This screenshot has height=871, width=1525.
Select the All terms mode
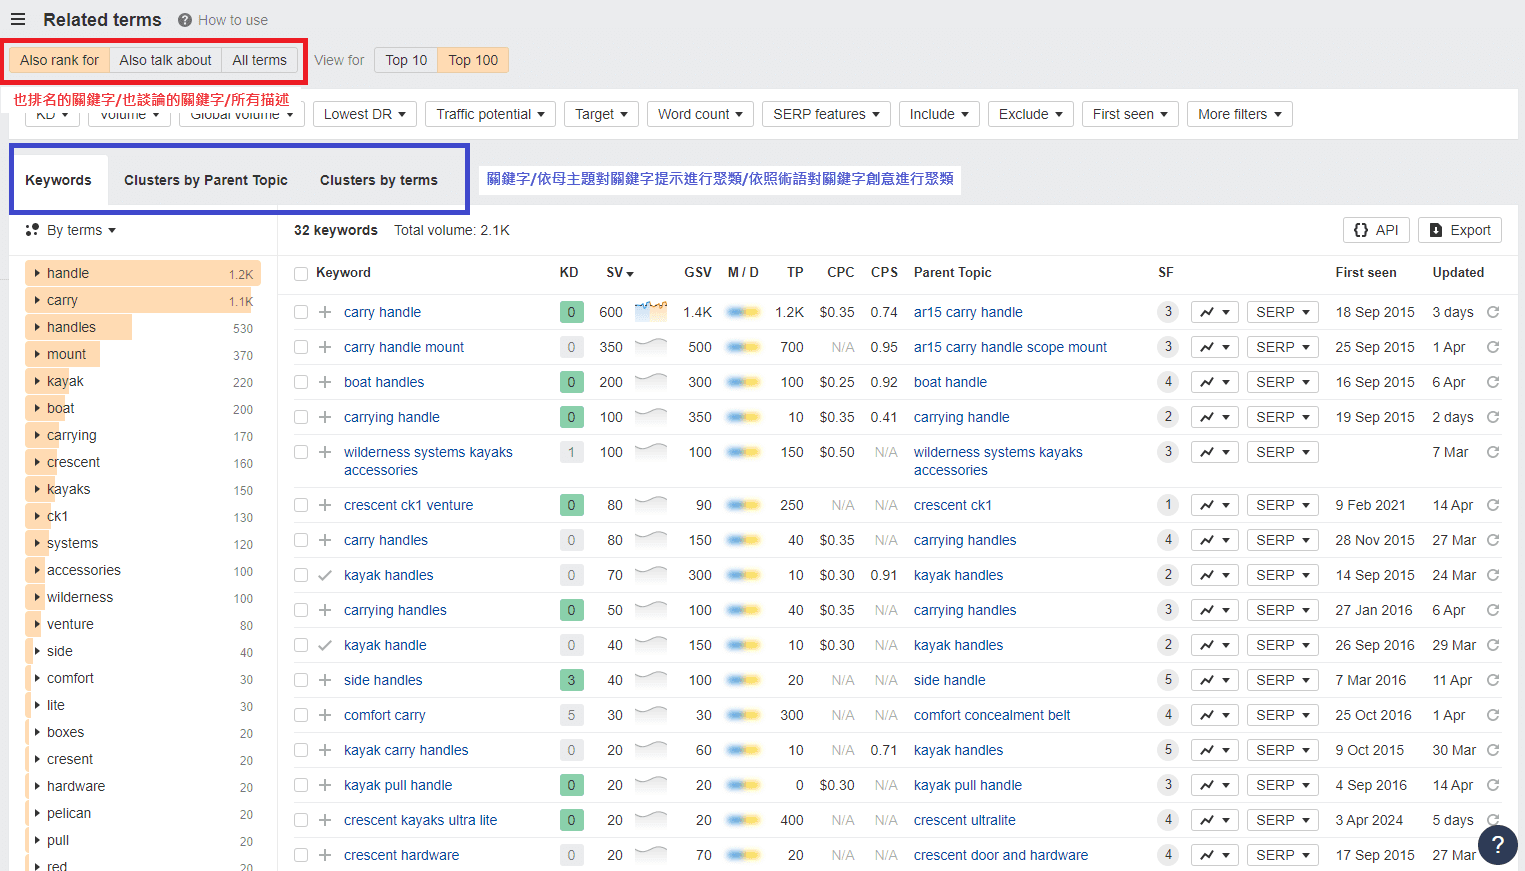click(x=260, y=60)
